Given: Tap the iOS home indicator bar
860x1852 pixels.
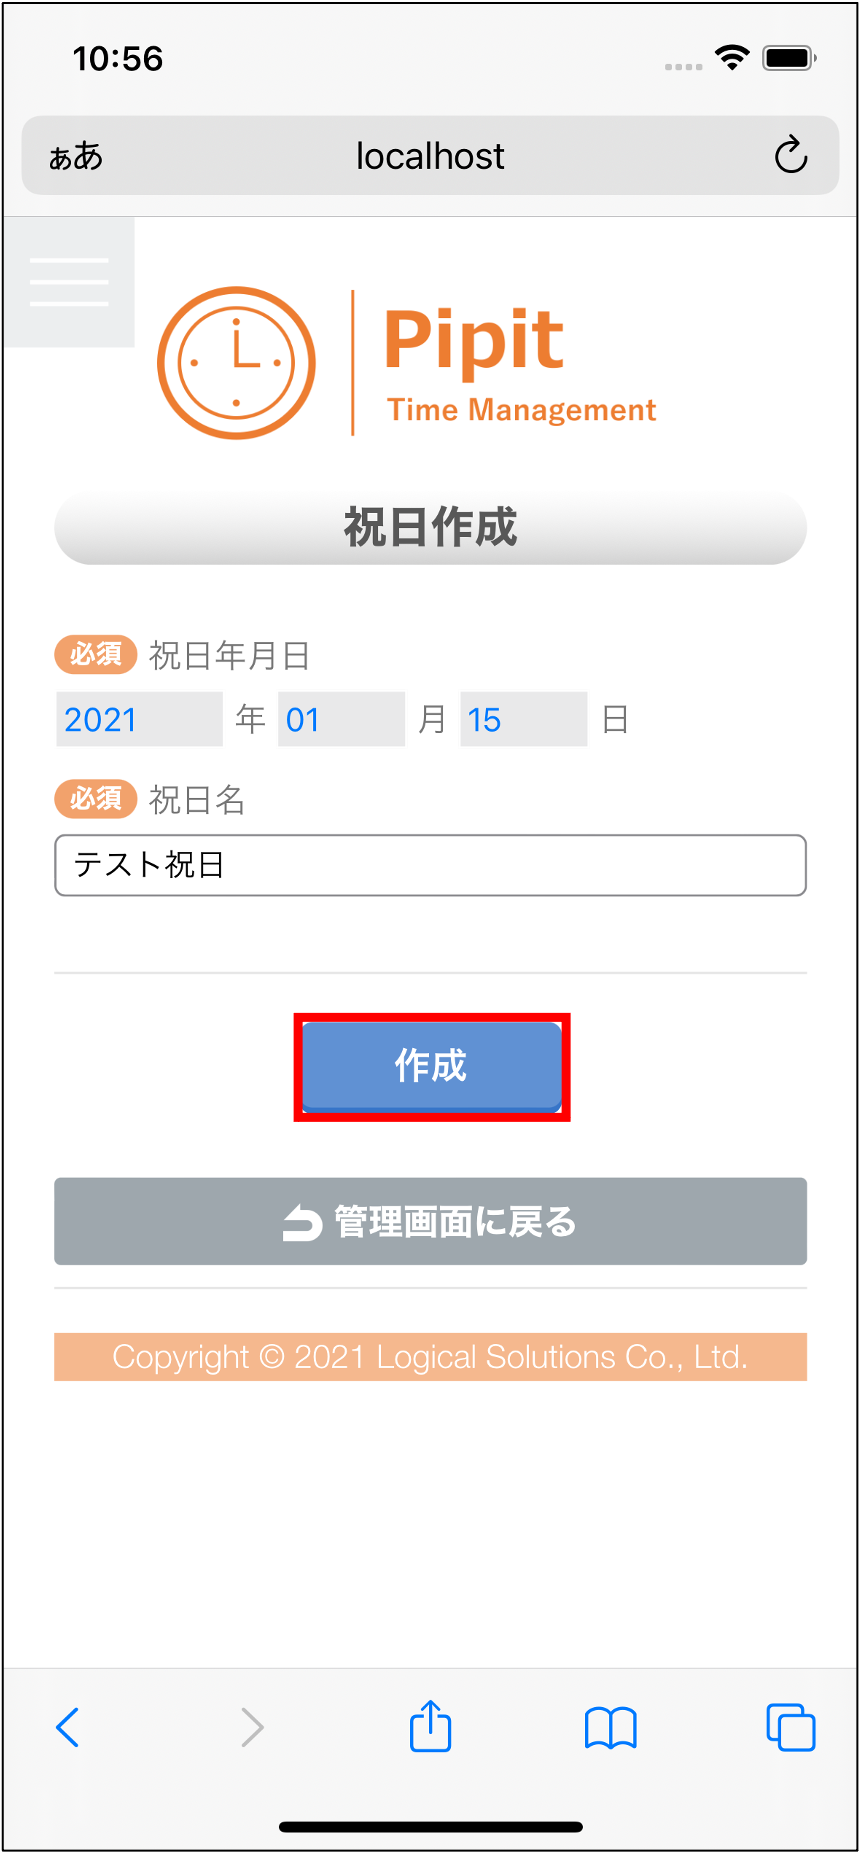Looking at the screenshot, I should coord(431,1827).
